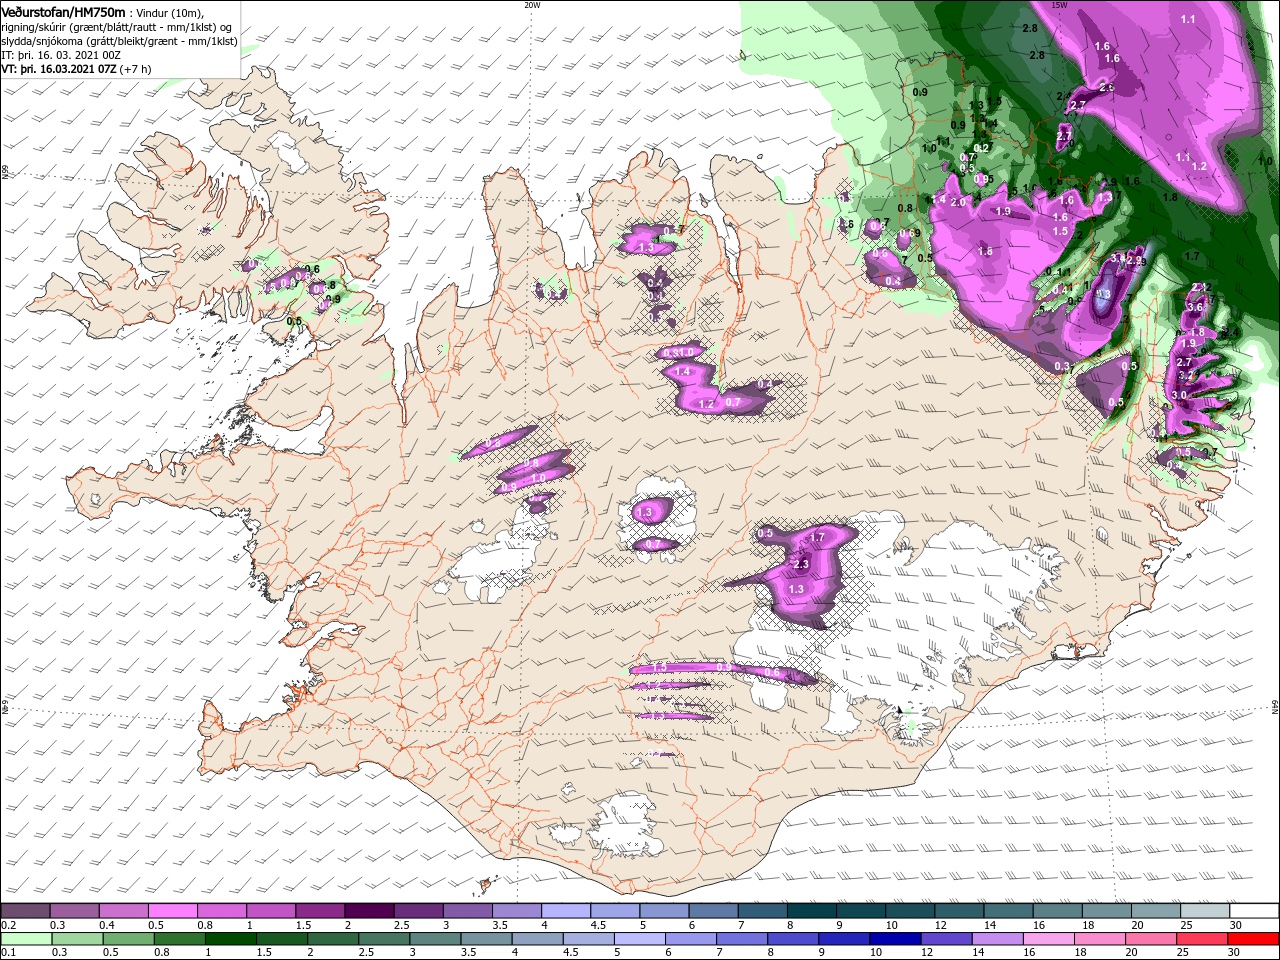Pick the 8 dark teal swatch in upper legend
Screen dimensions: 1280x960
(x=812, y=911)
